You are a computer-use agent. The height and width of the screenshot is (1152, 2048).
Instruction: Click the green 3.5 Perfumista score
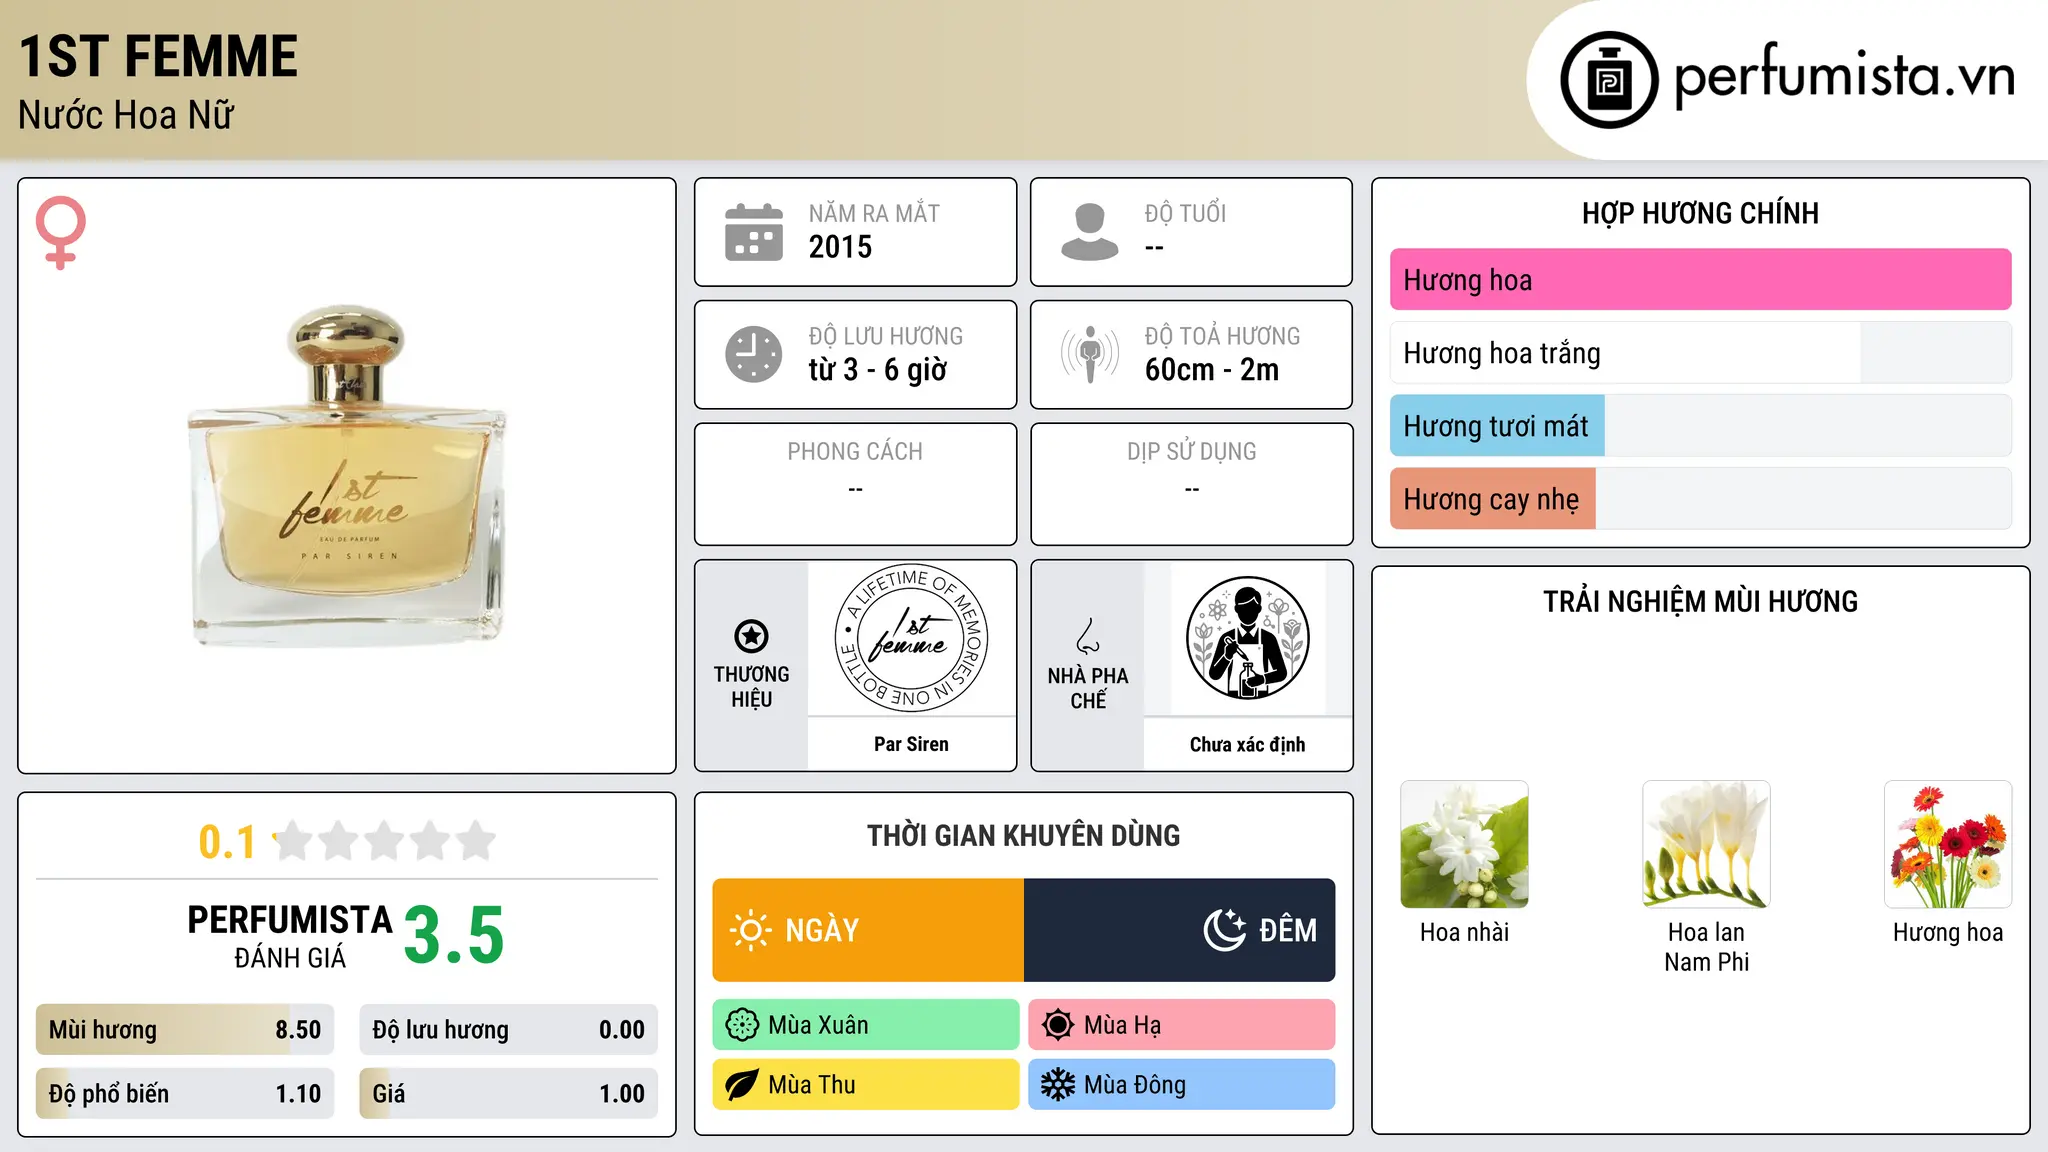[x=454, y=936]
